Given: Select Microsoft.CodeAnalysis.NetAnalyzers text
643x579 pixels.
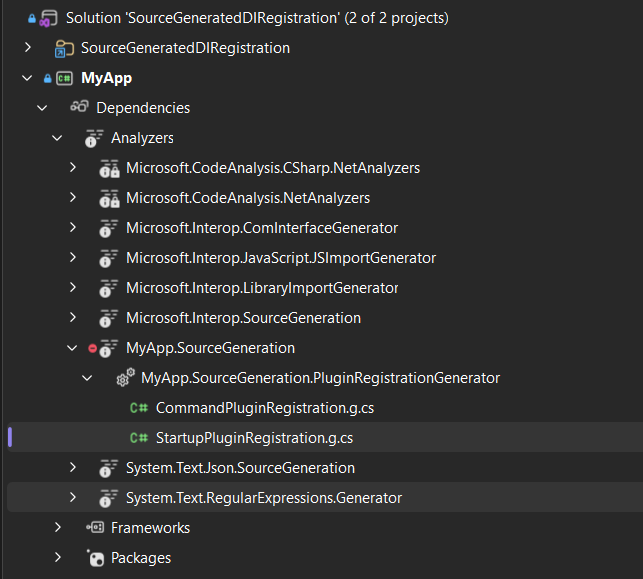Looking at the screenshot, I should [248, 198].
